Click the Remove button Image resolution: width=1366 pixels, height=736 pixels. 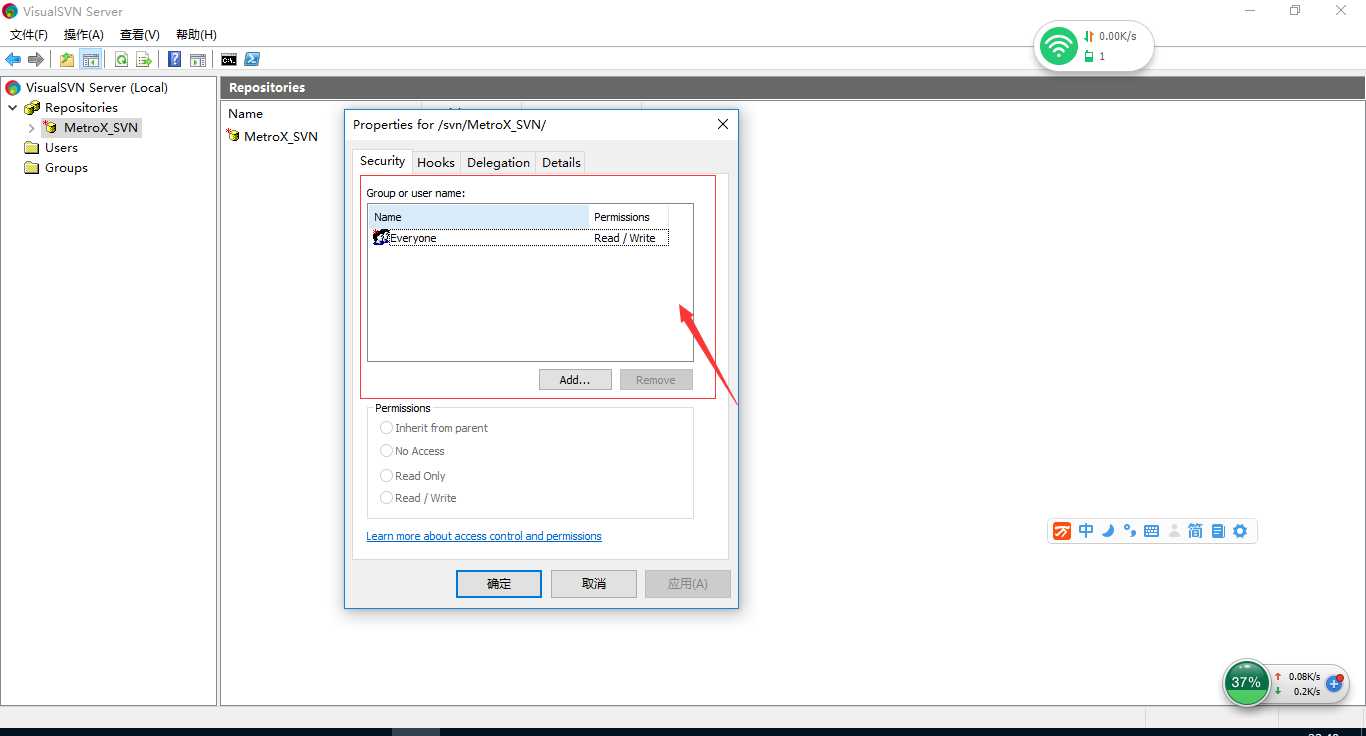656,380
